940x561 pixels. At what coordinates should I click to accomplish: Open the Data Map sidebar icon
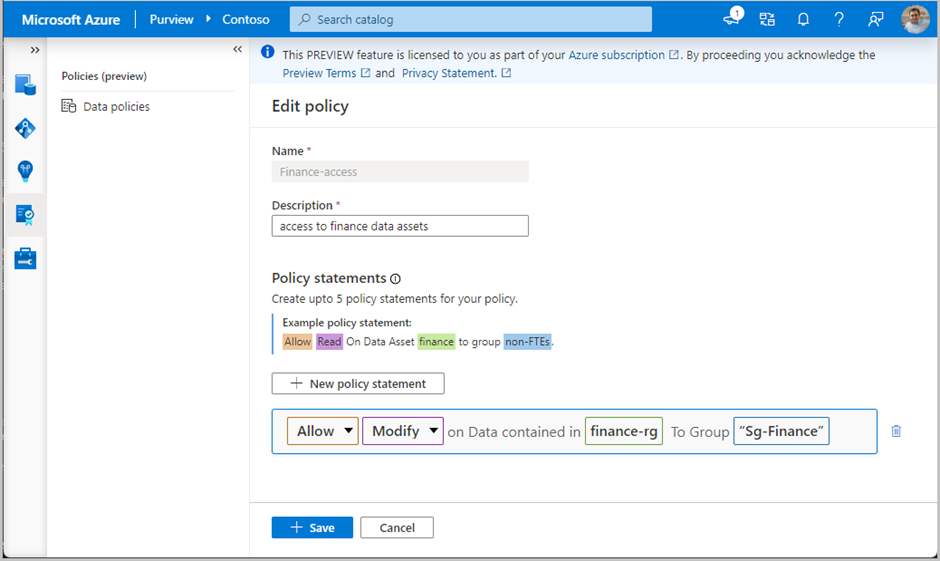pos(25,128)
